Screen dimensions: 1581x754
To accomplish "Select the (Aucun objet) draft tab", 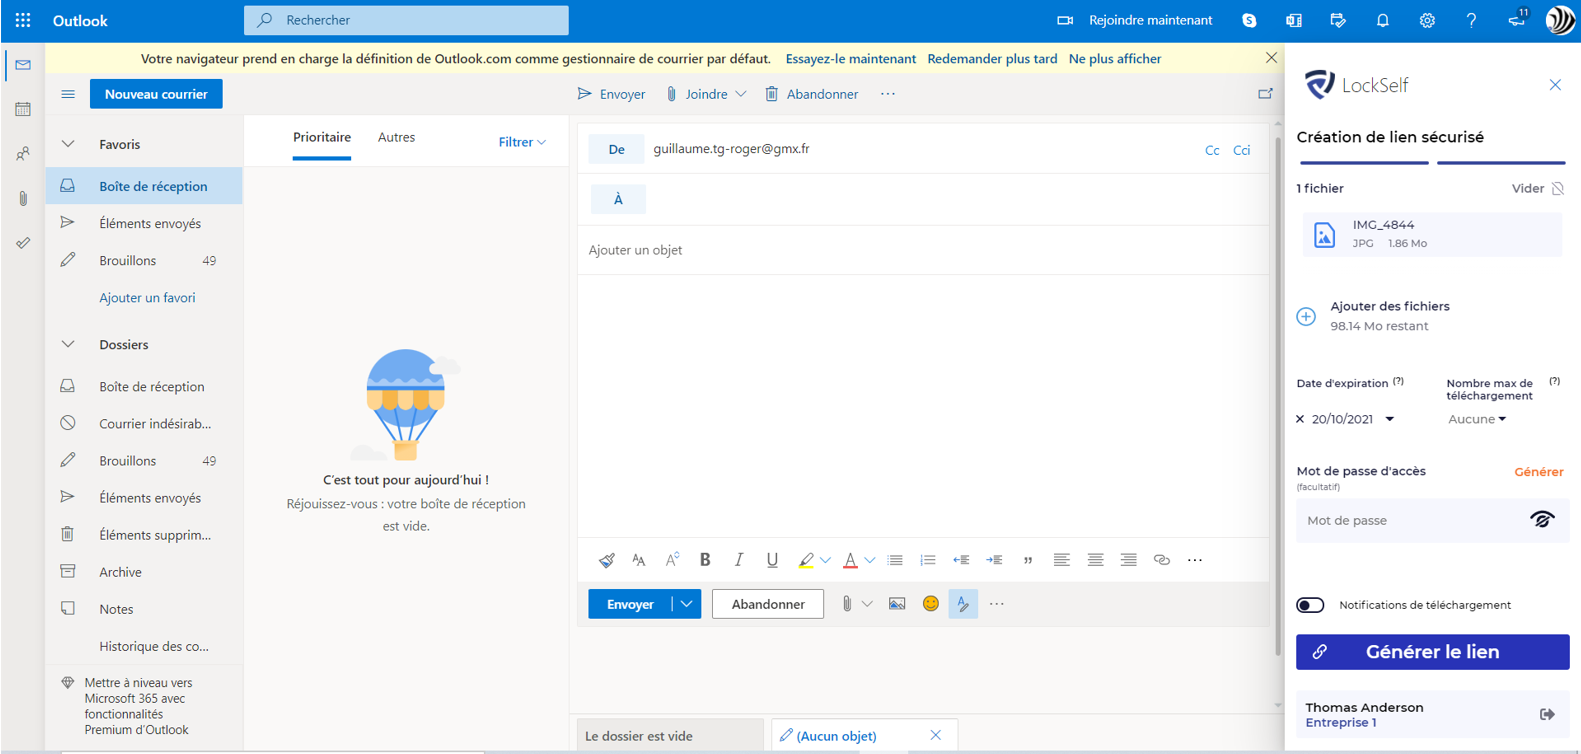I will 863,736.
